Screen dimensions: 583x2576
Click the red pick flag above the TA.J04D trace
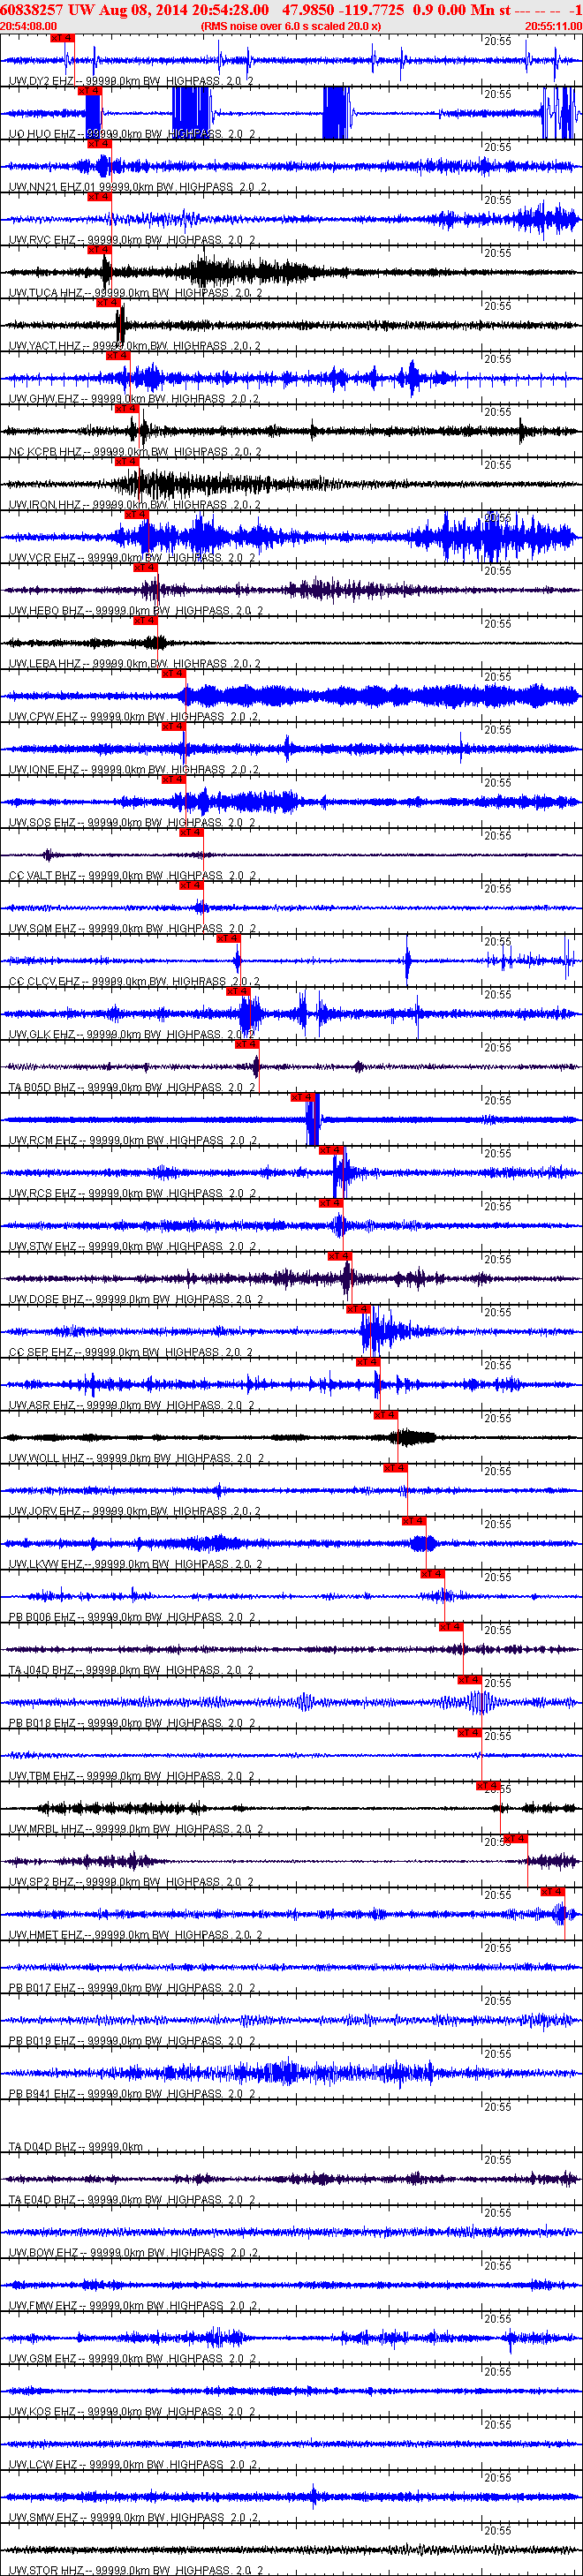point(451,1627)
